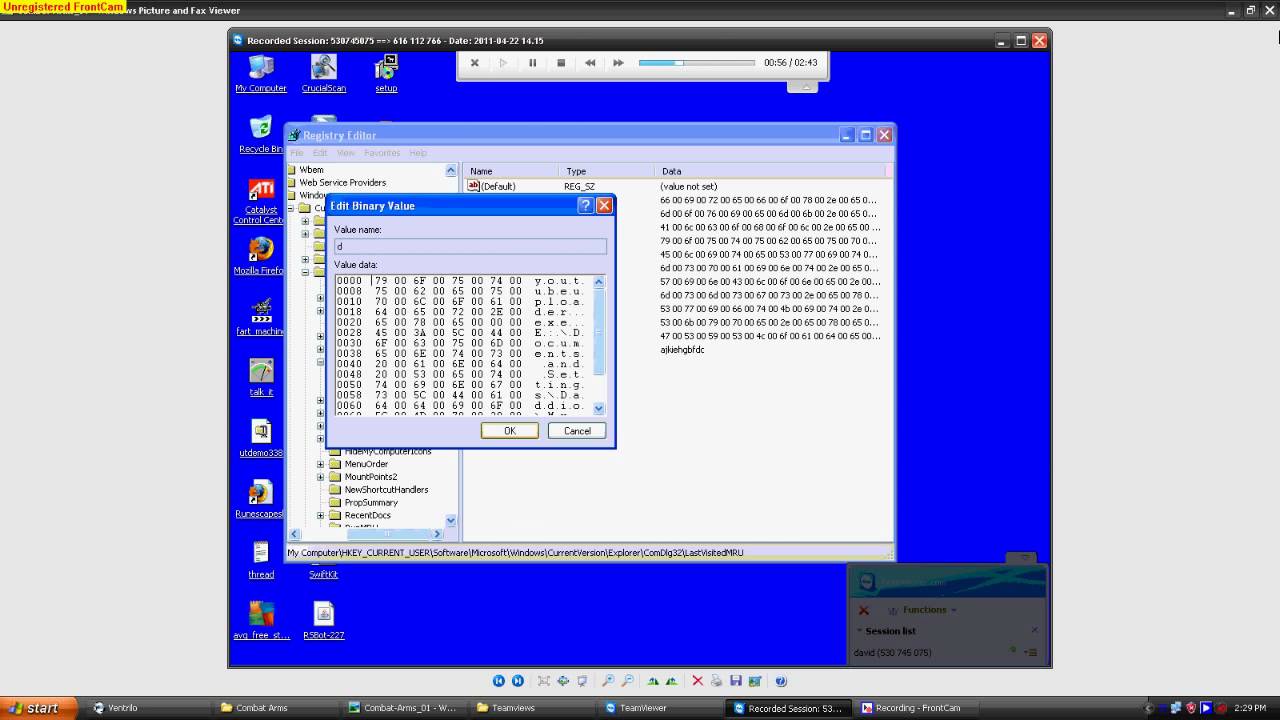Pause the recorded session playback
This screenshot has height=720, width=1280.
(x=532, y=63)
